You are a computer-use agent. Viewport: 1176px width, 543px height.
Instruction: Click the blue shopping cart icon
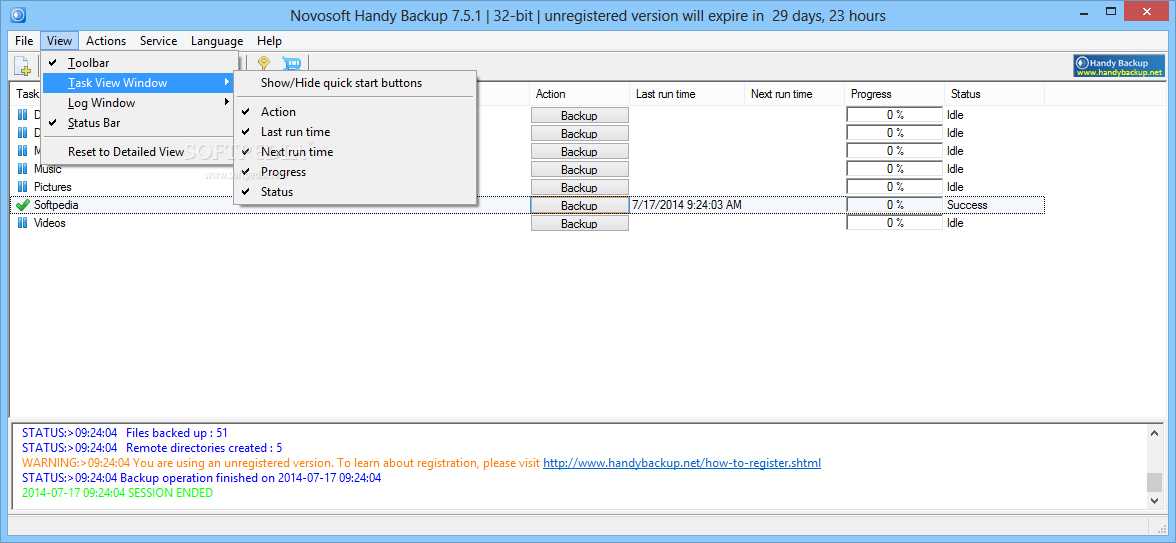[290, 65]
